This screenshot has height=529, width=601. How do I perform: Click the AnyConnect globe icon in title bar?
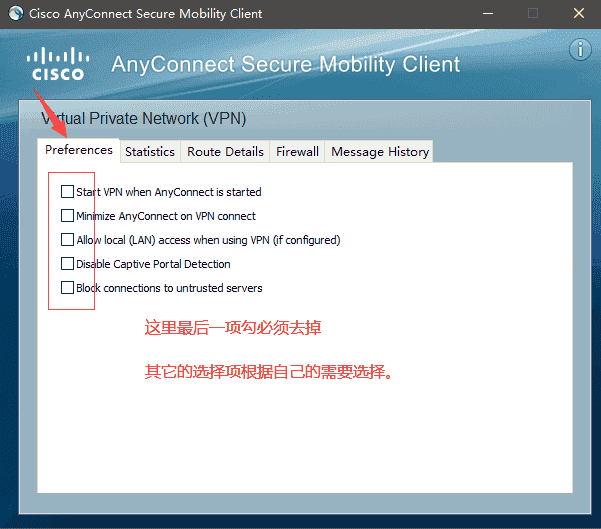click(x=13, y=14)
